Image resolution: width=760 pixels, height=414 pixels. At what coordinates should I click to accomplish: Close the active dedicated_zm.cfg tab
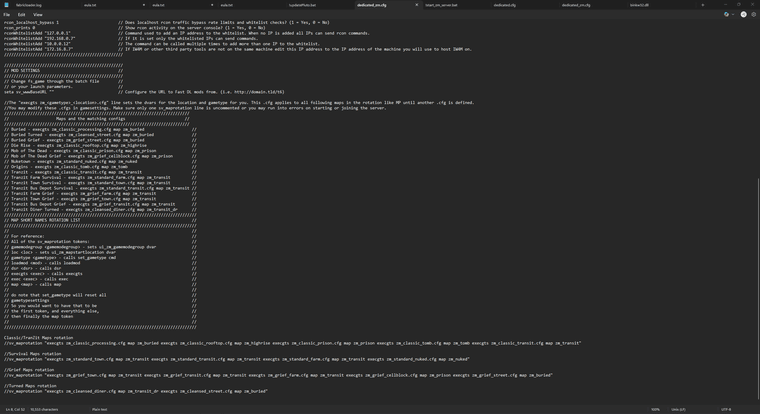[417, 4]
